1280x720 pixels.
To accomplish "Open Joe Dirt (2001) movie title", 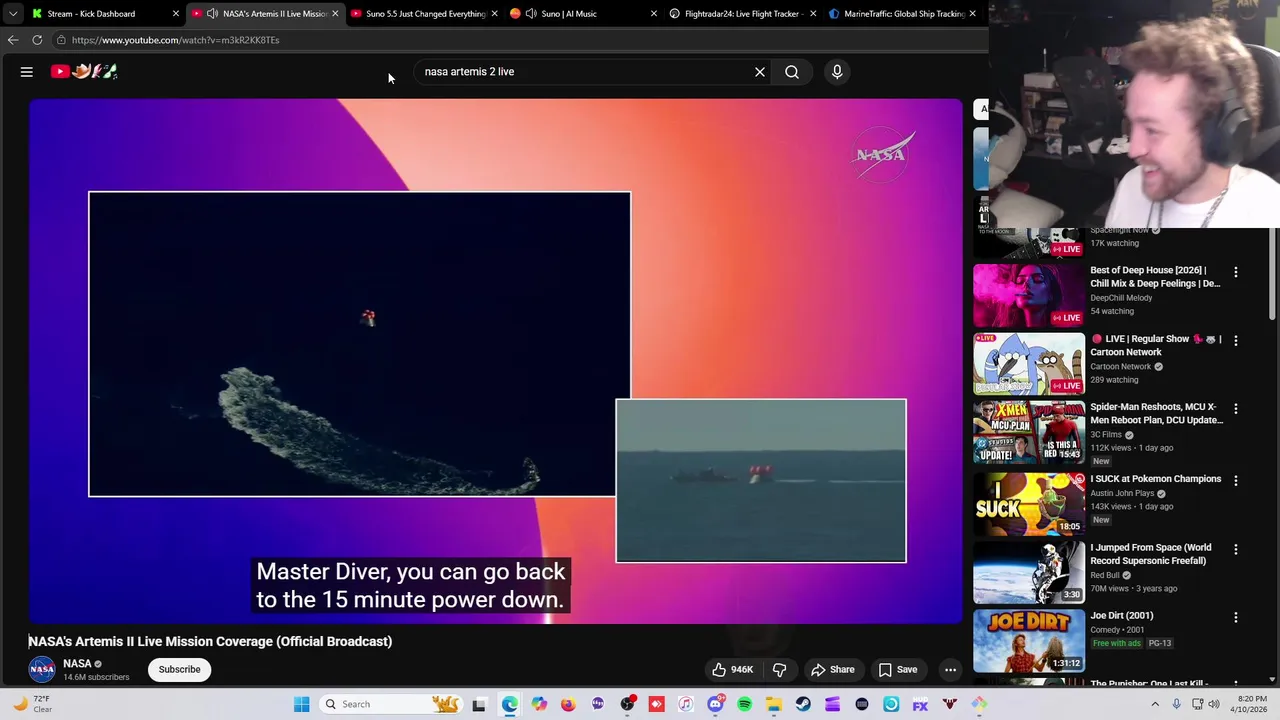I will point(1121,616).
